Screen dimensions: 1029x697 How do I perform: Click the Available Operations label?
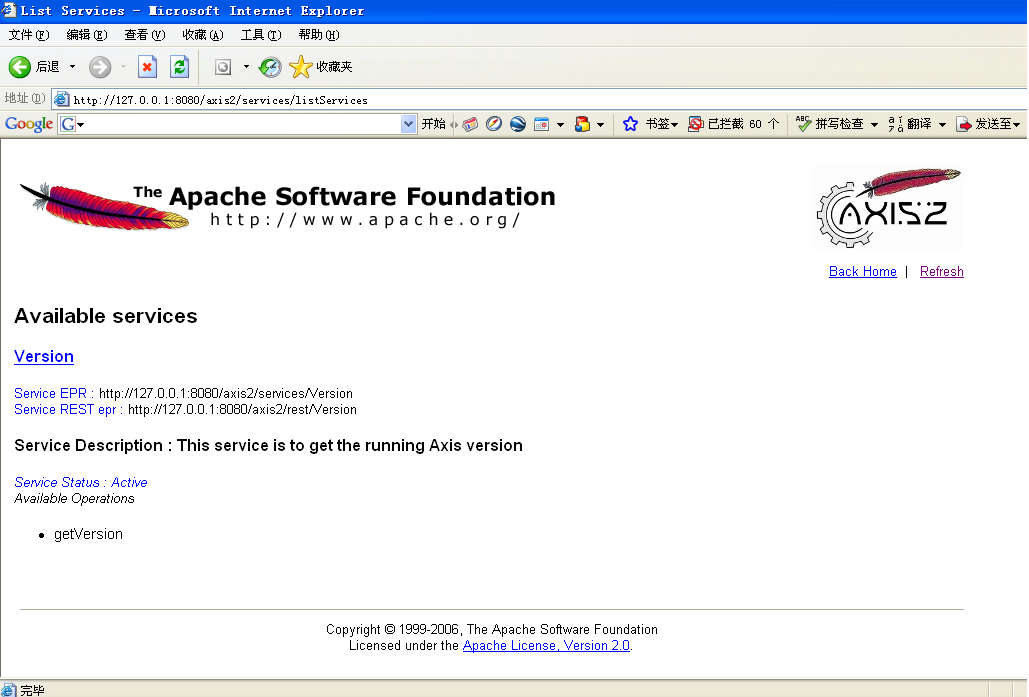point(74,499)
